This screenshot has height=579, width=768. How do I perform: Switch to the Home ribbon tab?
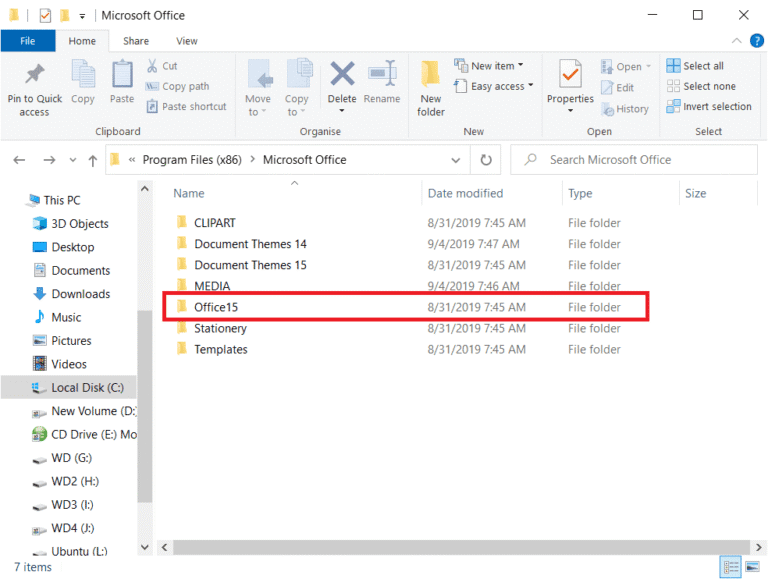82,41
